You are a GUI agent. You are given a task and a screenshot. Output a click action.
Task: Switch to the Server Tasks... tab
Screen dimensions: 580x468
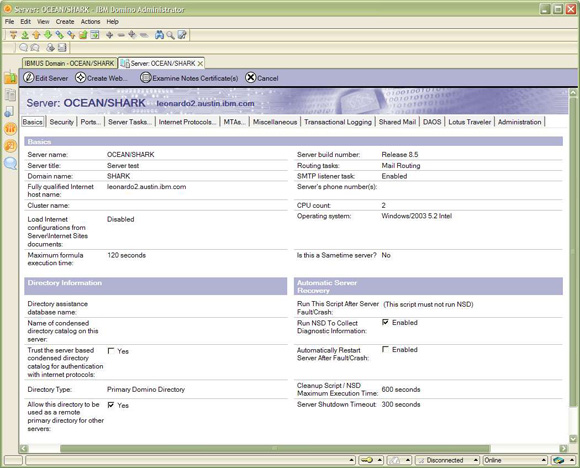[x=130, y=122]
